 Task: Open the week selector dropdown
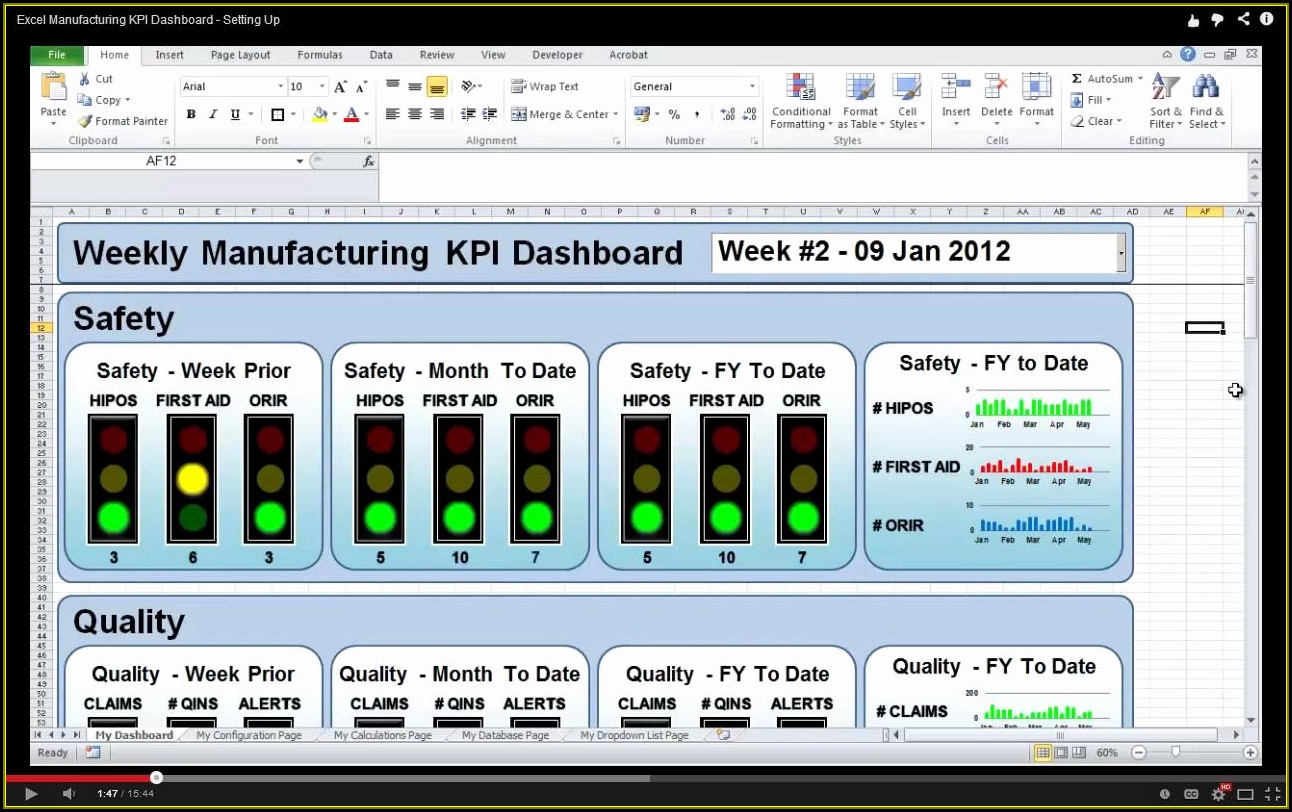tap(1121, 253)
